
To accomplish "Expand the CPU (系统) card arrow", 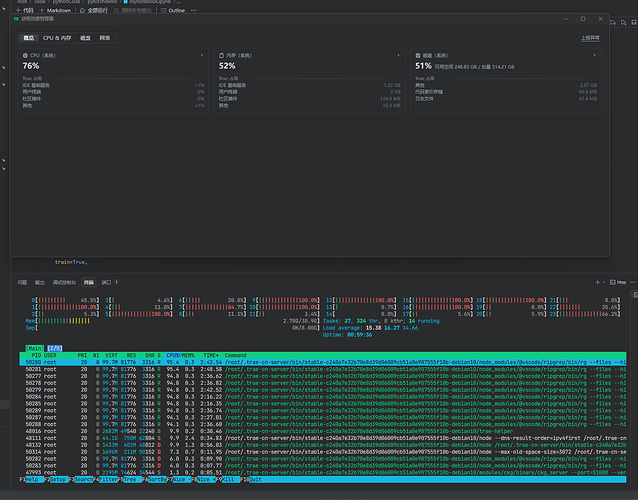I will click(202, 55).
